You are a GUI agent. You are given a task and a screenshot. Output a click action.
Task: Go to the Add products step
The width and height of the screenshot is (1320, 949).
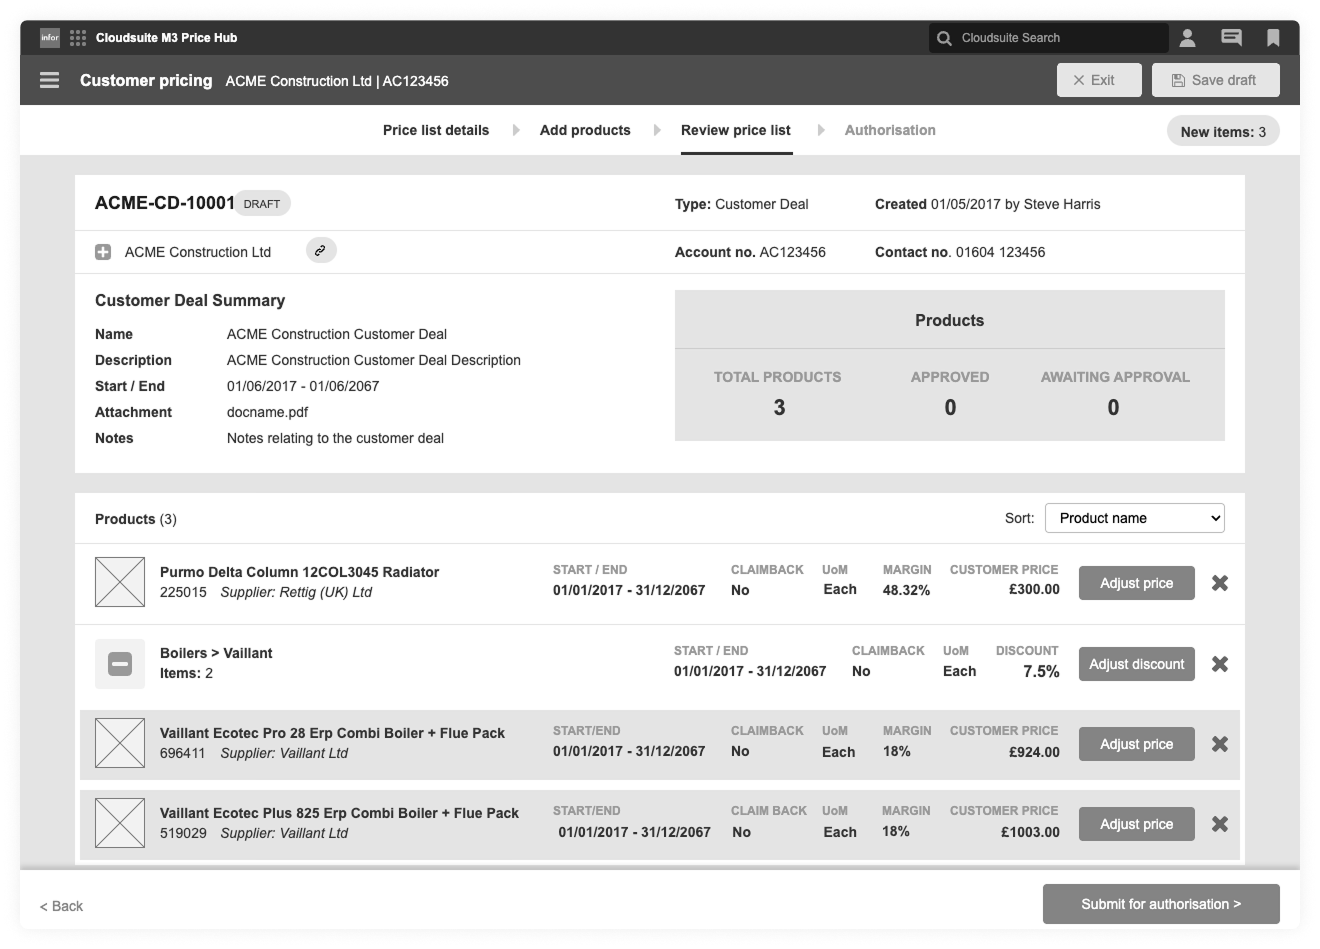click(585, 130)
